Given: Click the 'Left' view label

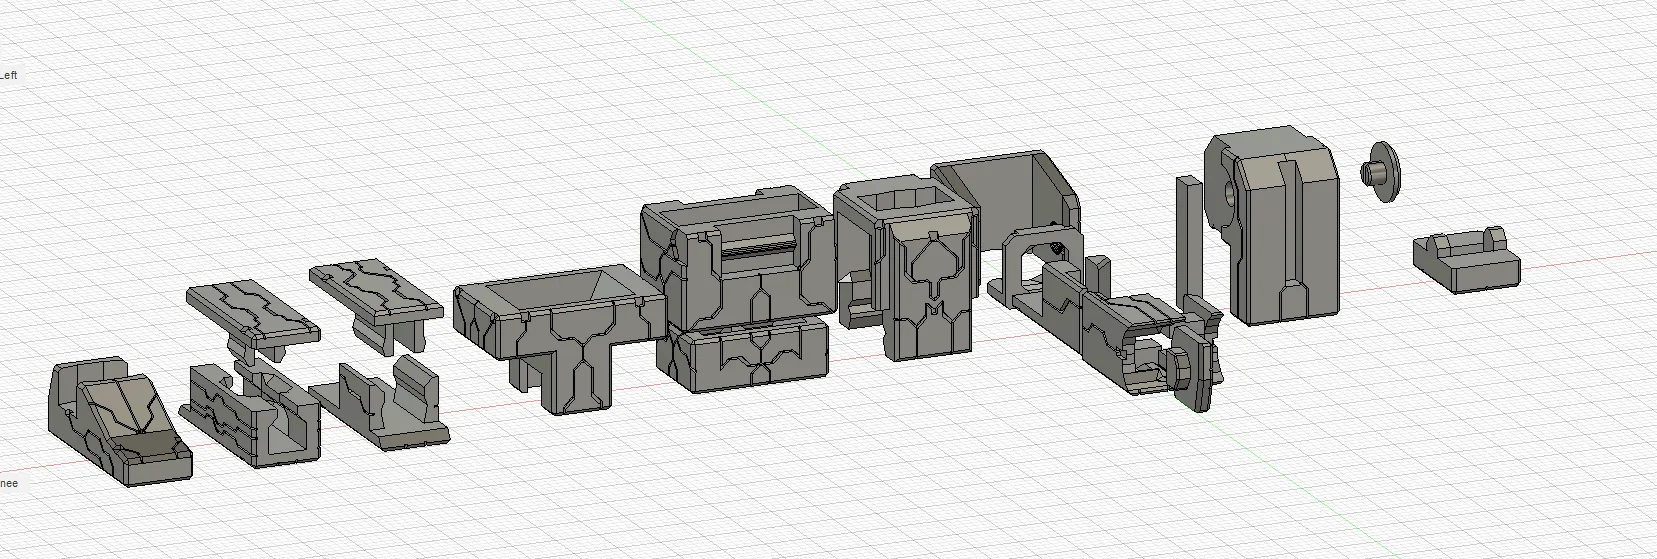Looking at the screenshot, I should pyautogui.click(x=9, y=75).
